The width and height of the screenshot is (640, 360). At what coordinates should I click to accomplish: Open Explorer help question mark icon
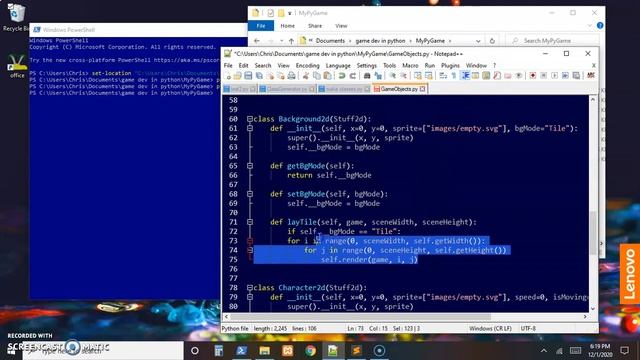point(600,25)
